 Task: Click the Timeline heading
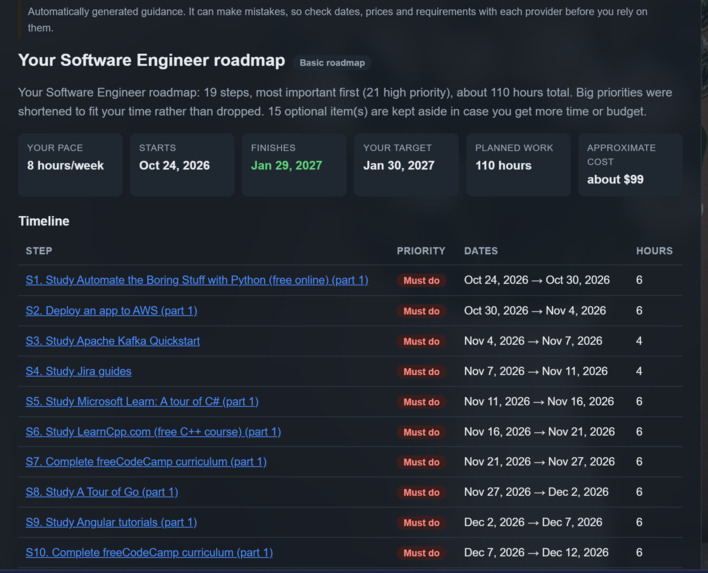point(44,221)
